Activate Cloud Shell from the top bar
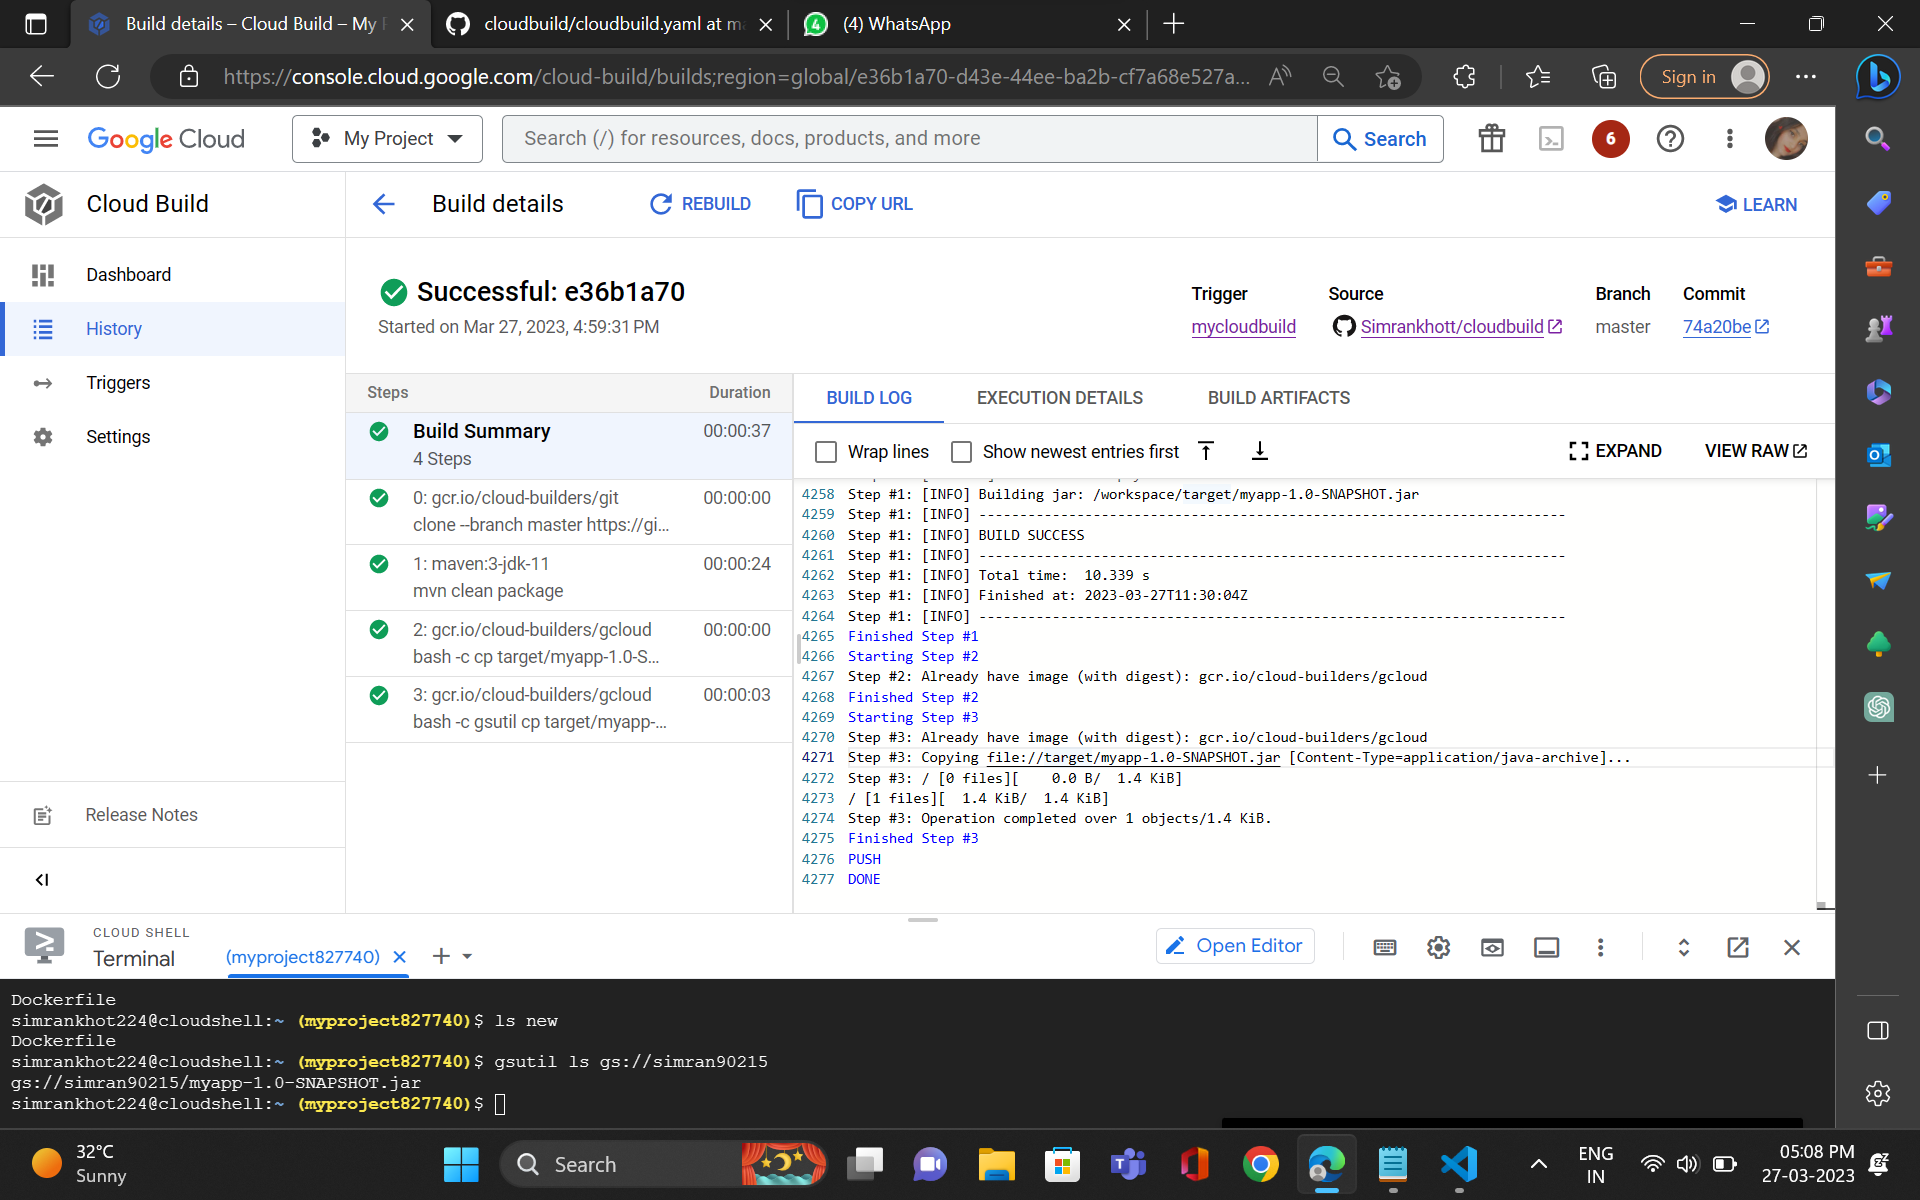Screen dimensions: 1920x1200 click(1551, 139)
